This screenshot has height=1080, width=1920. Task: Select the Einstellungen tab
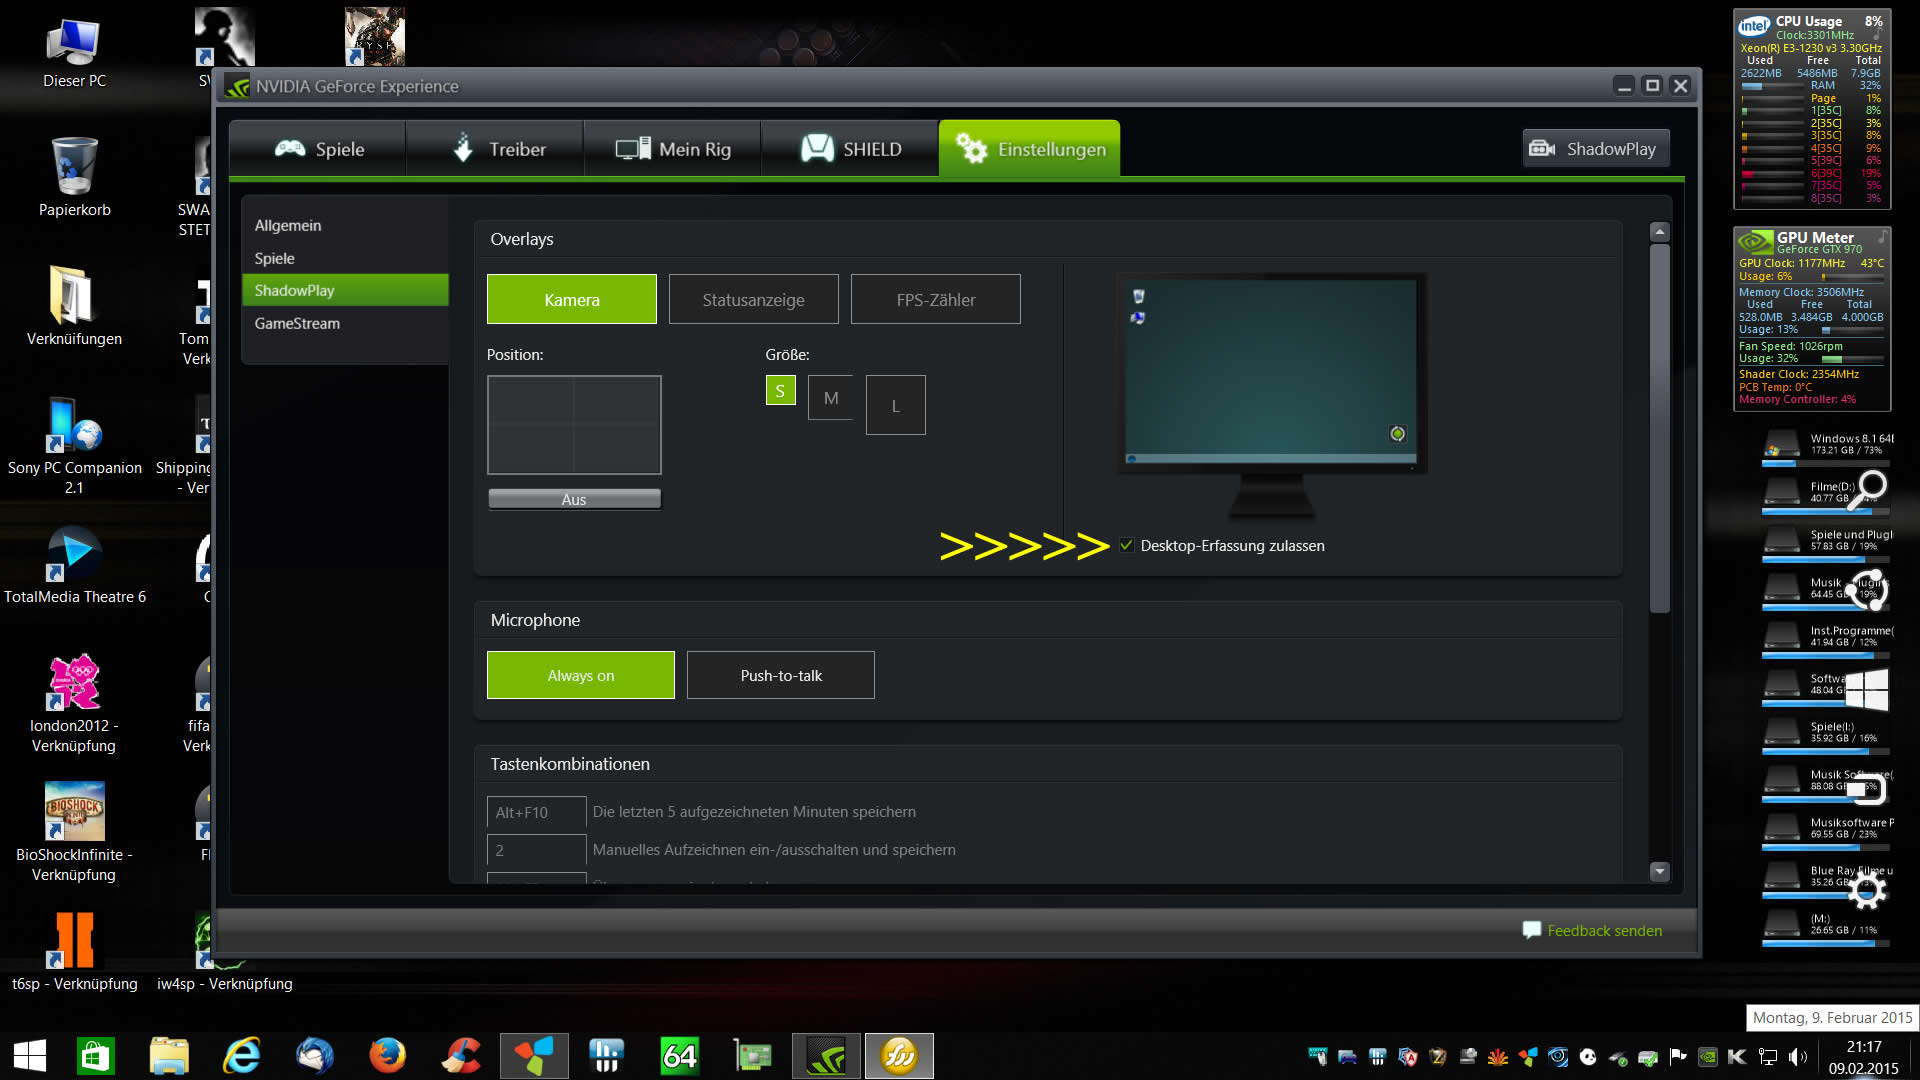pyautogui.click(x=1030, y=149)
